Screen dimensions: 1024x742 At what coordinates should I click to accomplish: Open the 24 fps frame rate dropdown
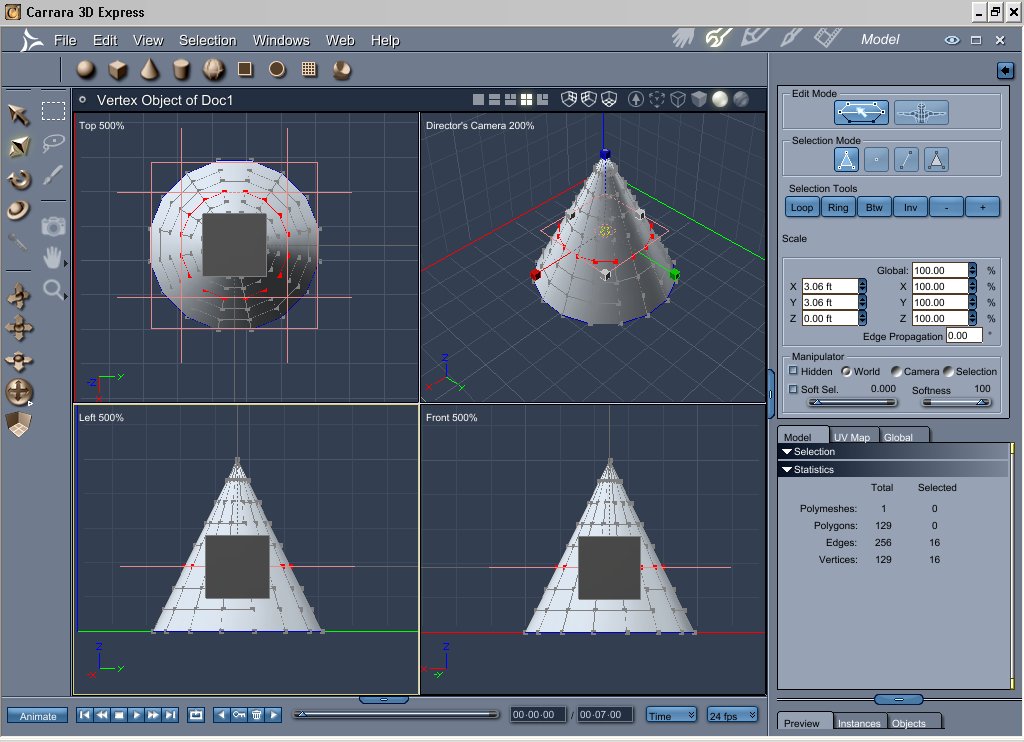coord(730,715)
